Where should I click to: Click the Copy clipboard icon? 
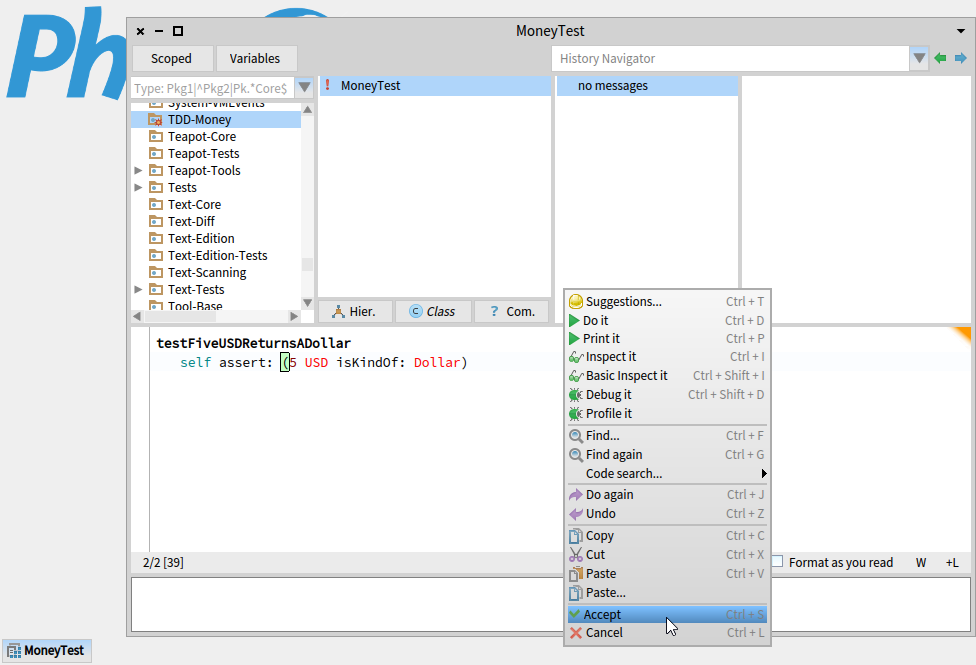(576, 536)
